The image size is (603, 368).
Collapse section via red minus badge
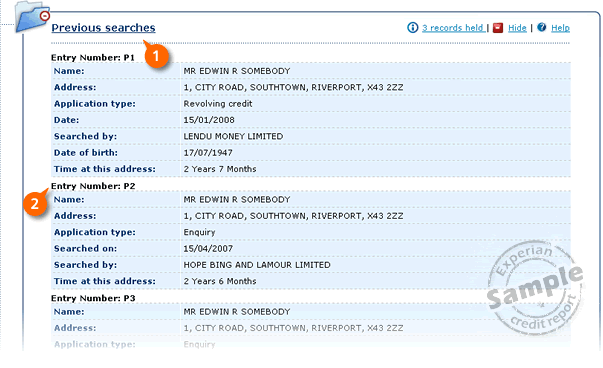click(x=45, y=16)
